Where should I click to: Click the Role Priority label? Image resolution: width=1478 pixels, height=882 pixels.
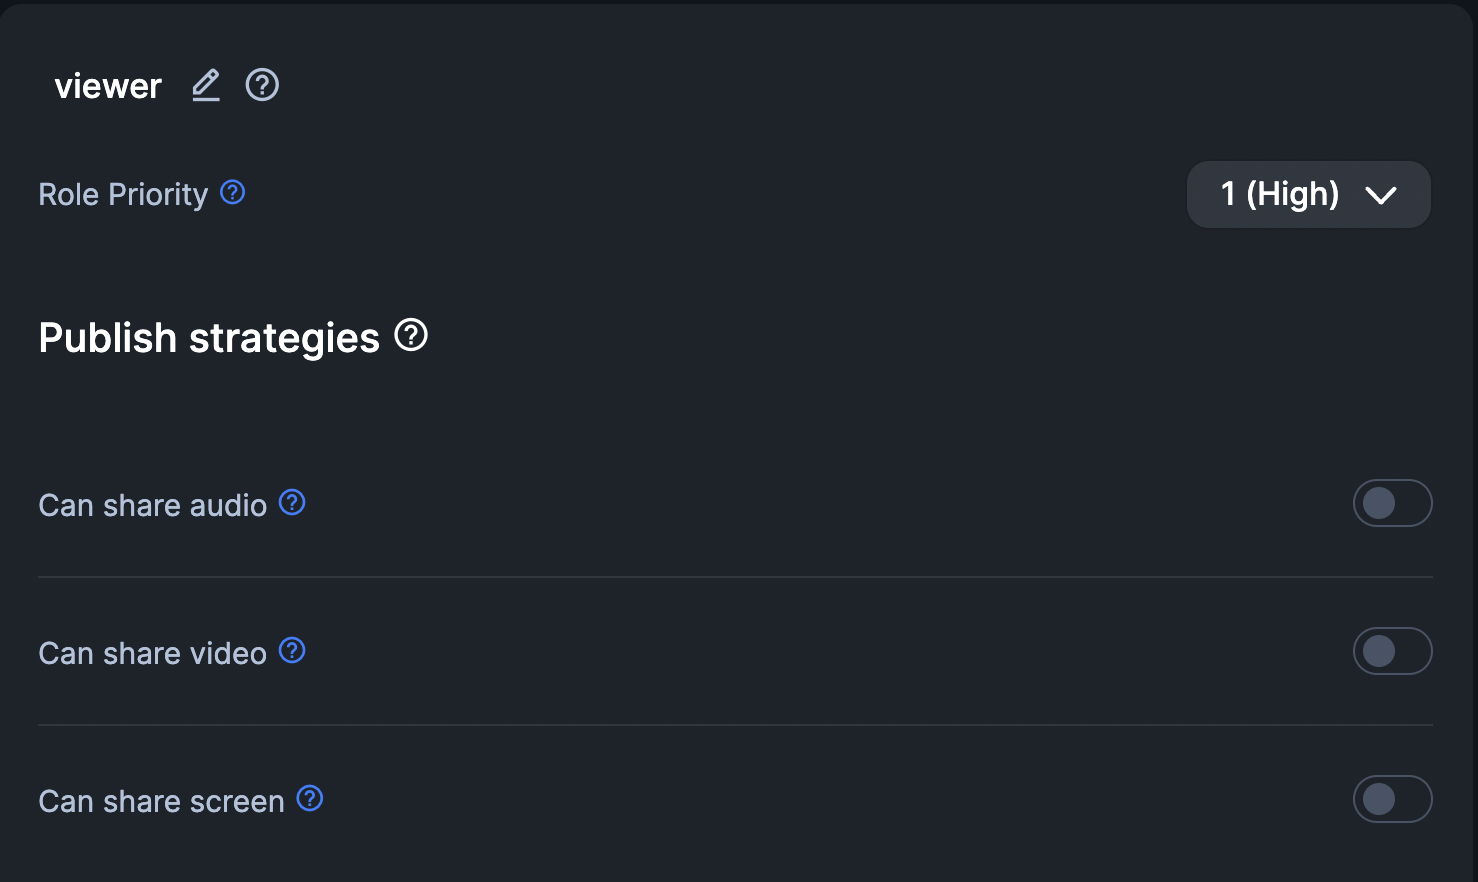[x=123, y=194]
